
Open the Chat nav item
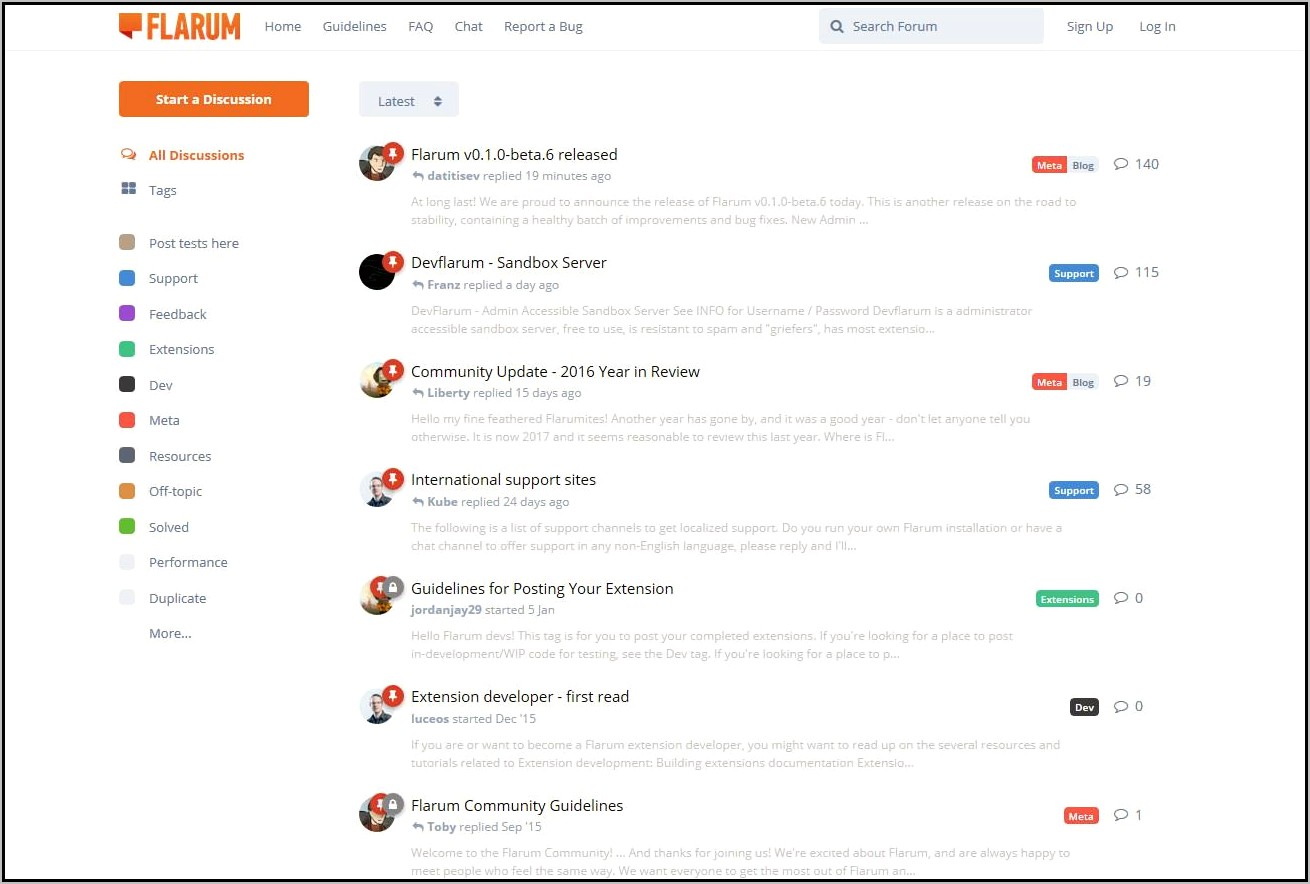469,27
